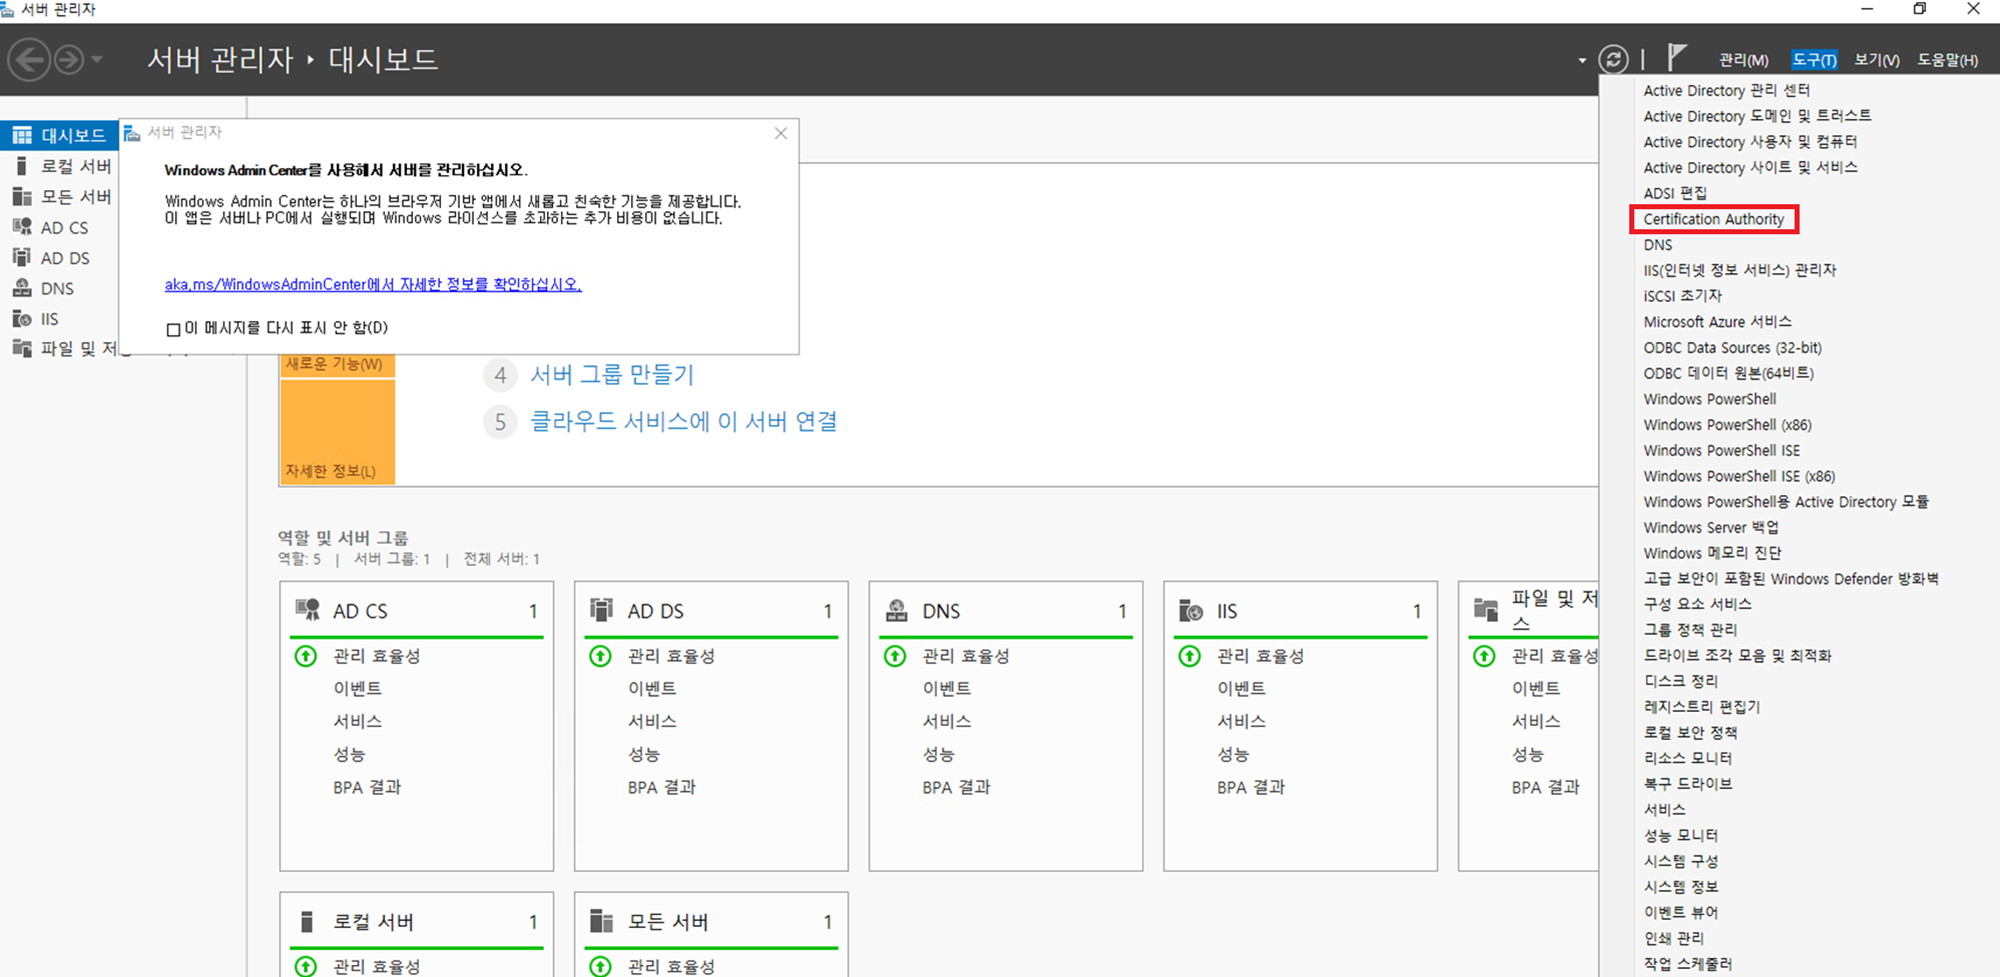
Task: Select Windows Server 백업 menu item
Action: tap(1711, 528)
